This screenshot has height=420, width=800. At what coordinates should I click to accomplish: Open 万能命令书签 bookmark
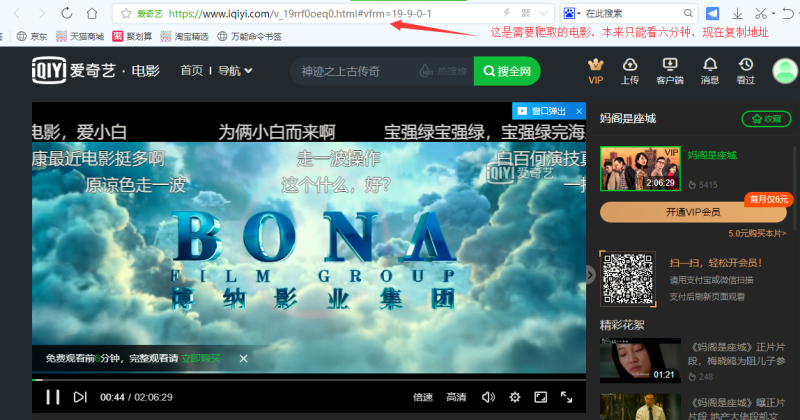pos(249,36)
